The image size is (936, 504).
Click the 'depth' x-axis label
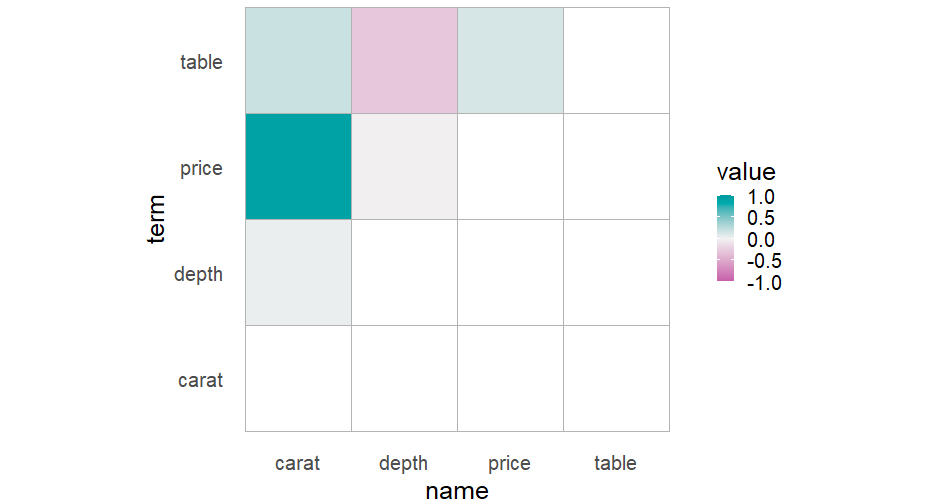(x=404, y=463)
